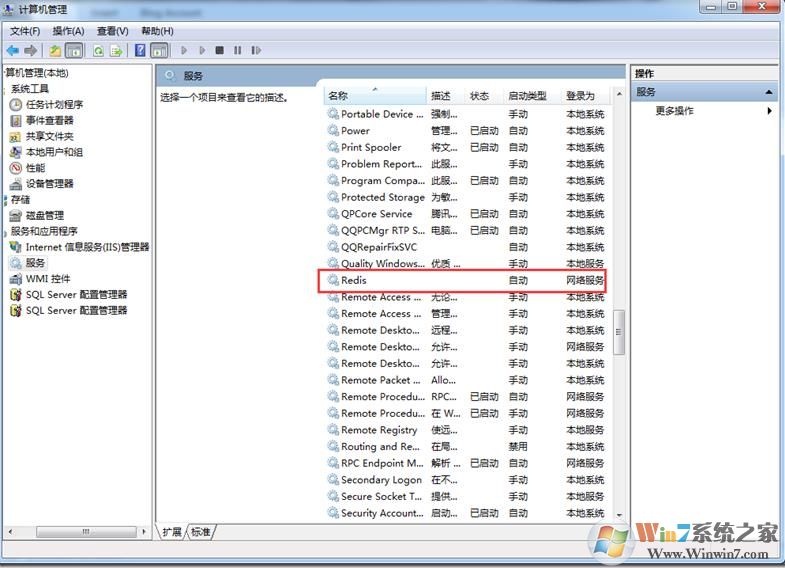
Task: Select the QQRepairFixSVC service
Action: (x=466, y=247)
